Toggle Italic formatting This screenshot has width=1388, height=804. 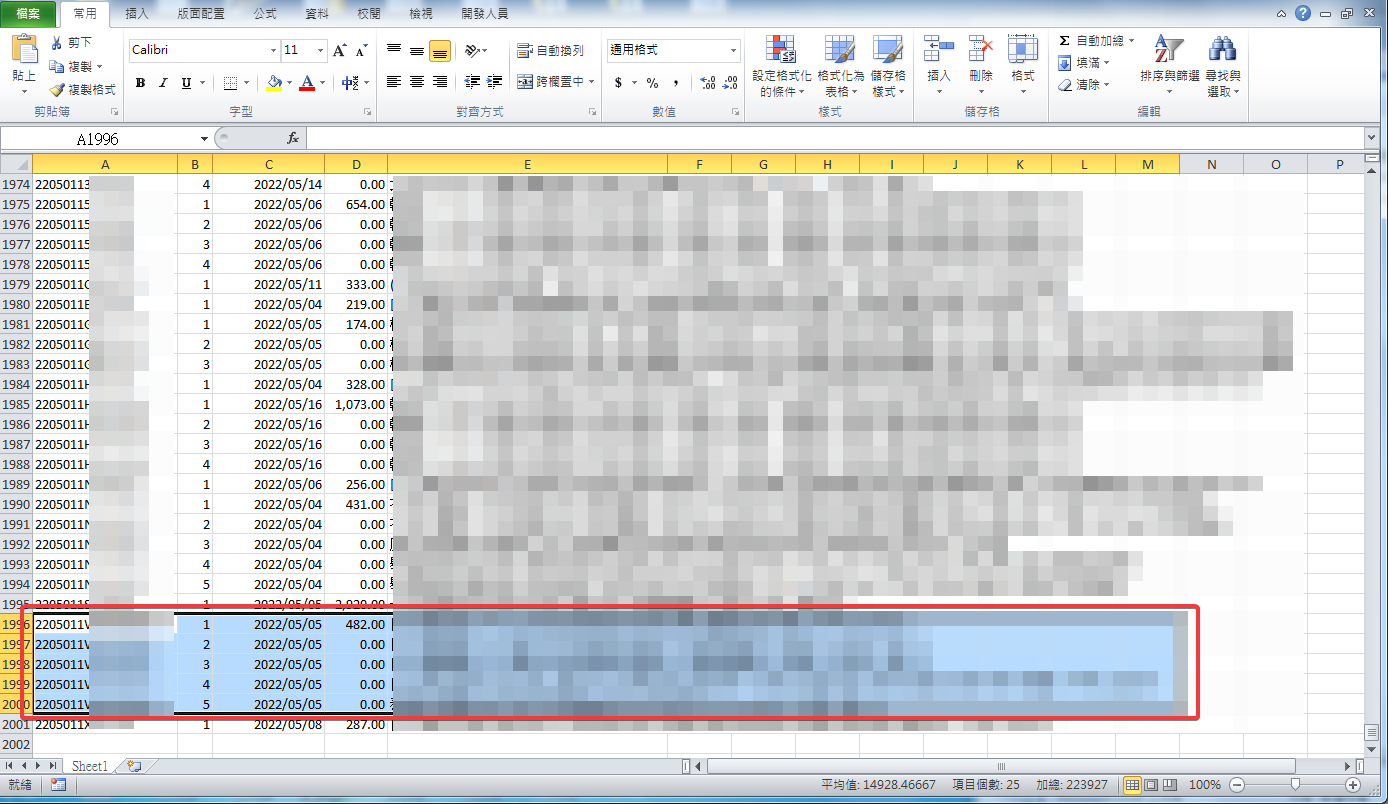pyautogui.click(x=163, y=83)
